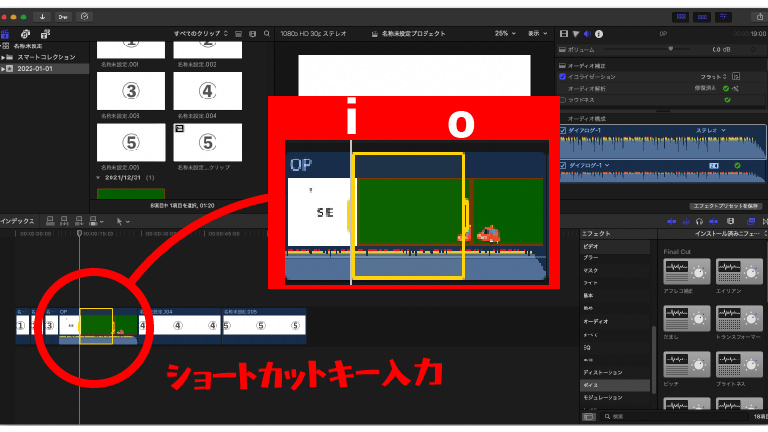Click the share export button
This screenshot has width=768, height=432.
coord(760,17)
